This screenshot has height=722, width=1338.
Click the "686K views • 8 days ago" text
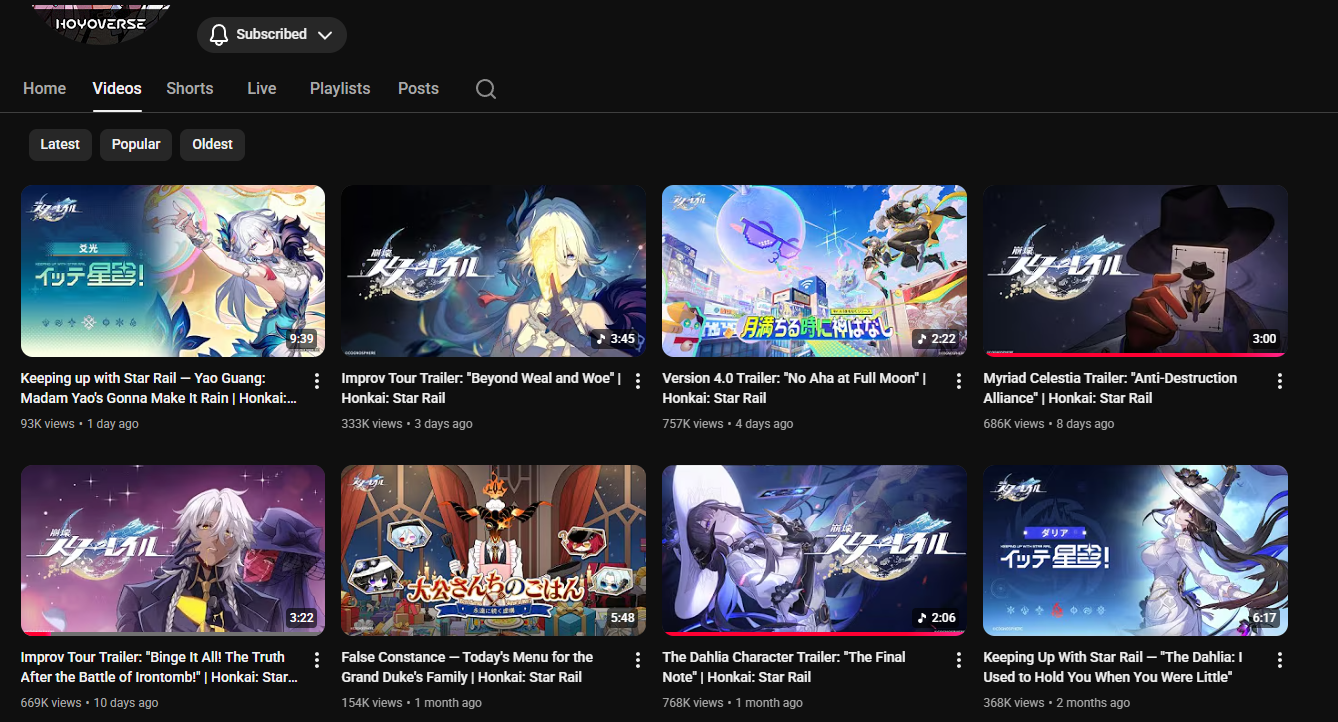point(1049,424)
